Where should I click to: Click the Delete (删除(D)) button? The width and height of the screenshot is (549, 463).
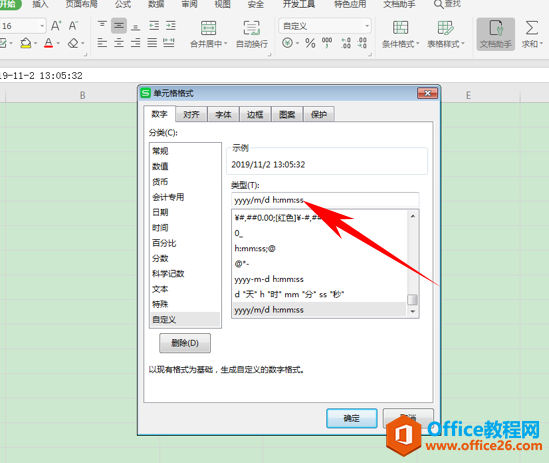coord(185,343)
